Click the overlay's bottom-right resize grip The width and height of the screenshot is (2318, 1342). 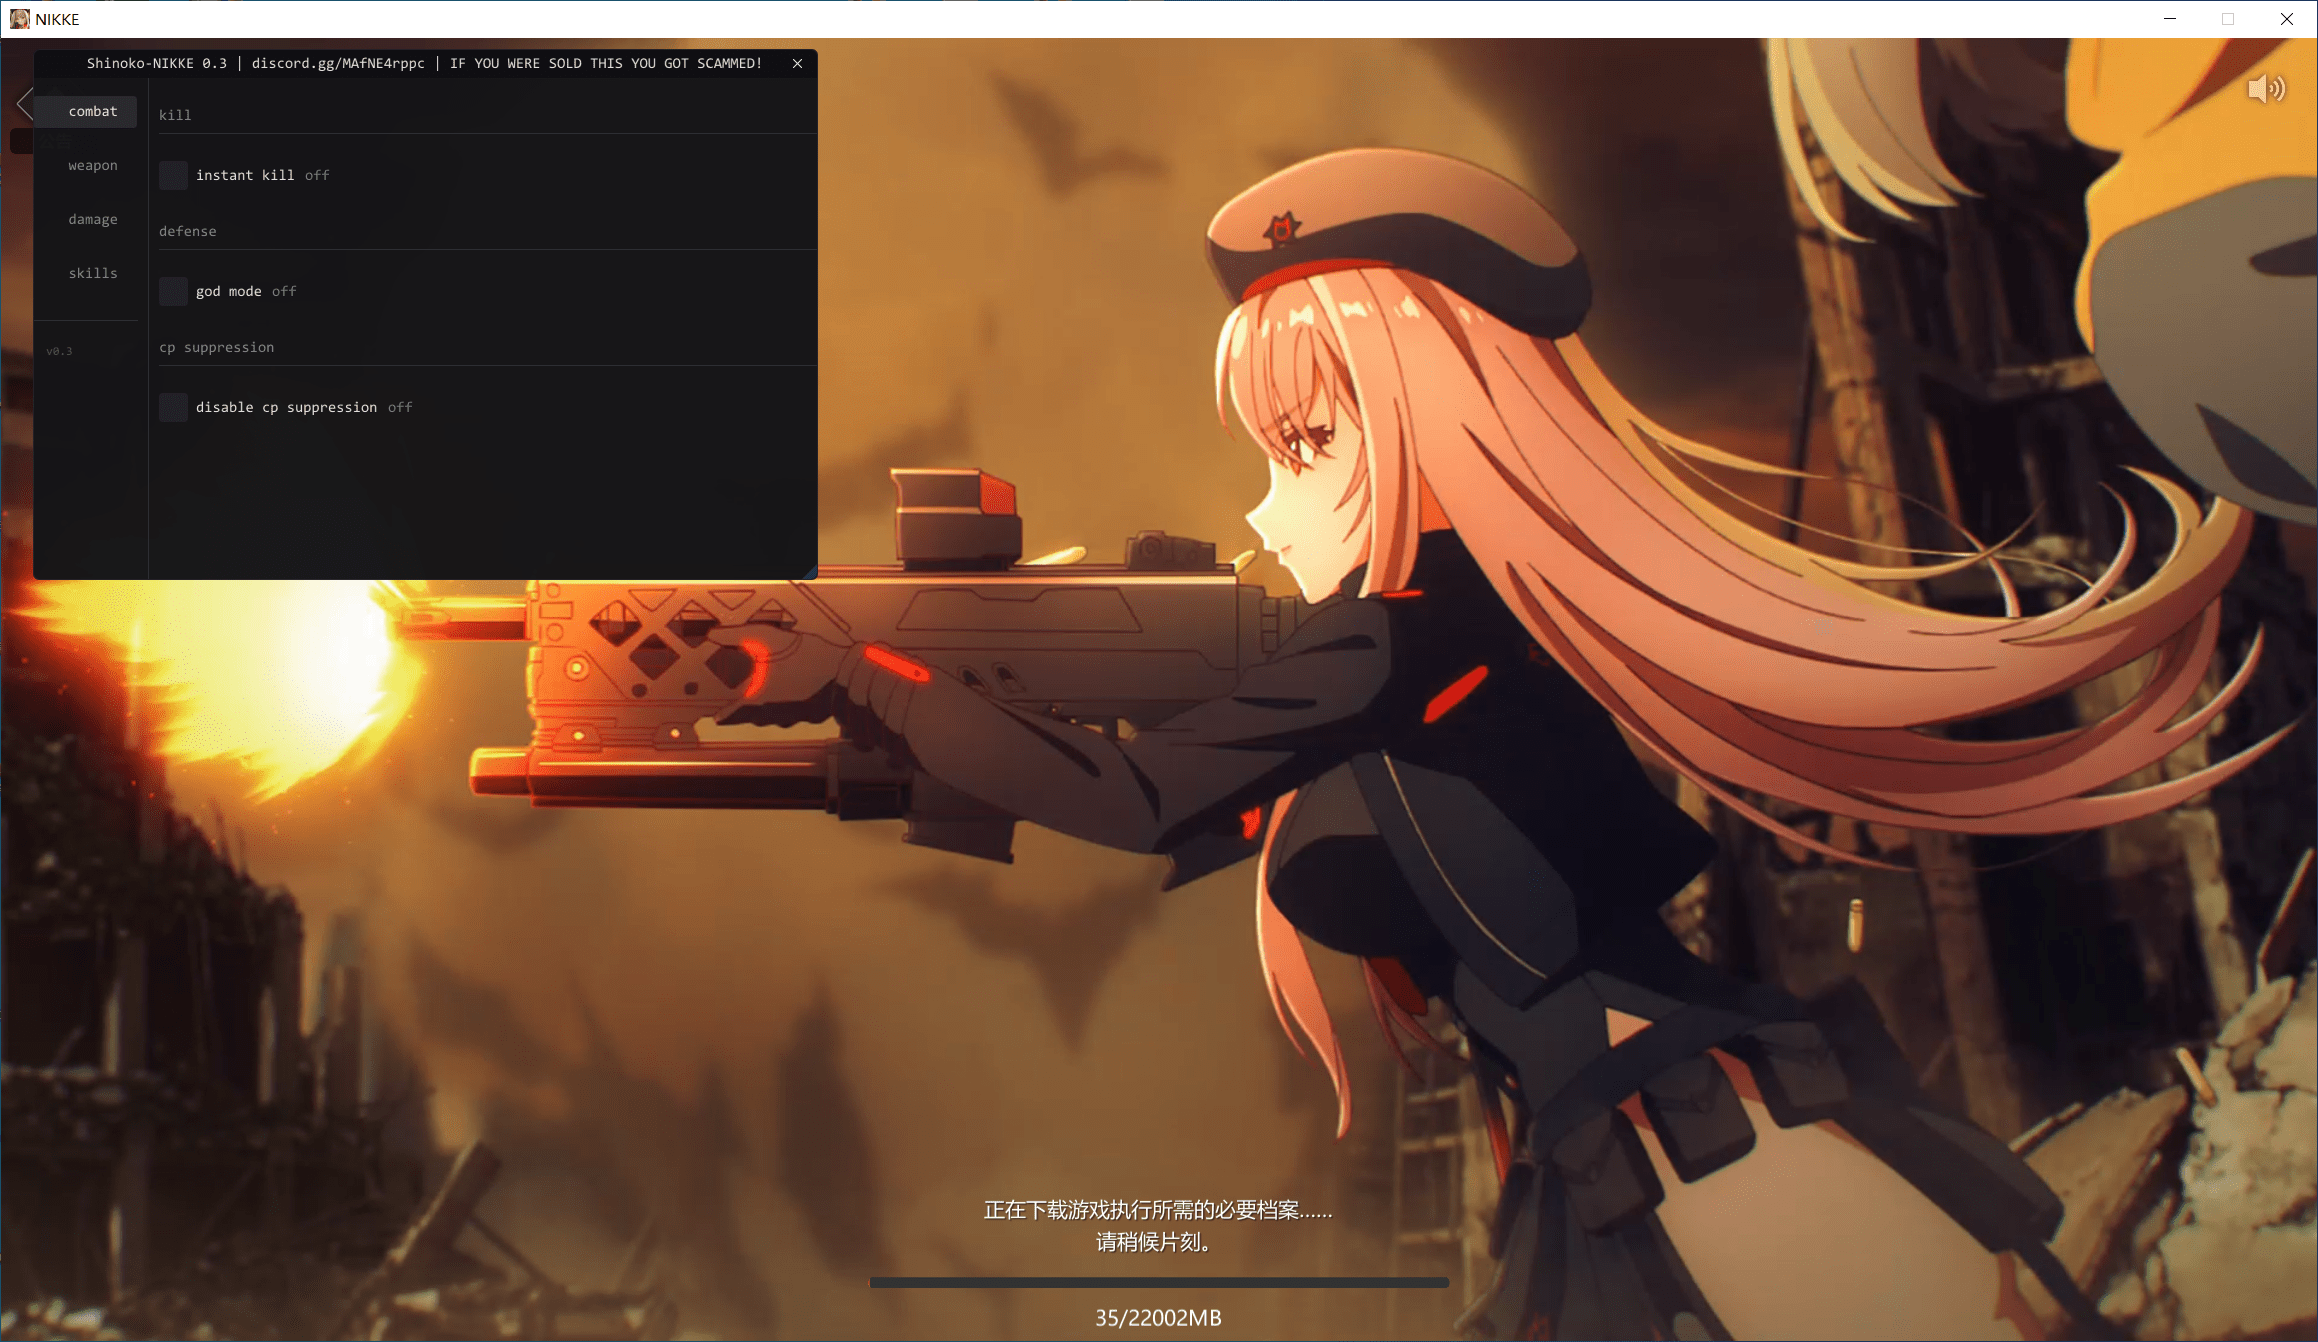point(810,573)
